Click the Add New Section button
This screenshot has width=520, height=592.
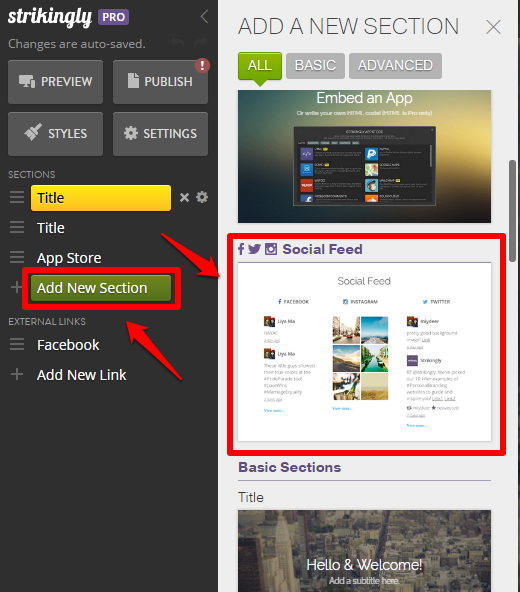[x=101, y=288]
